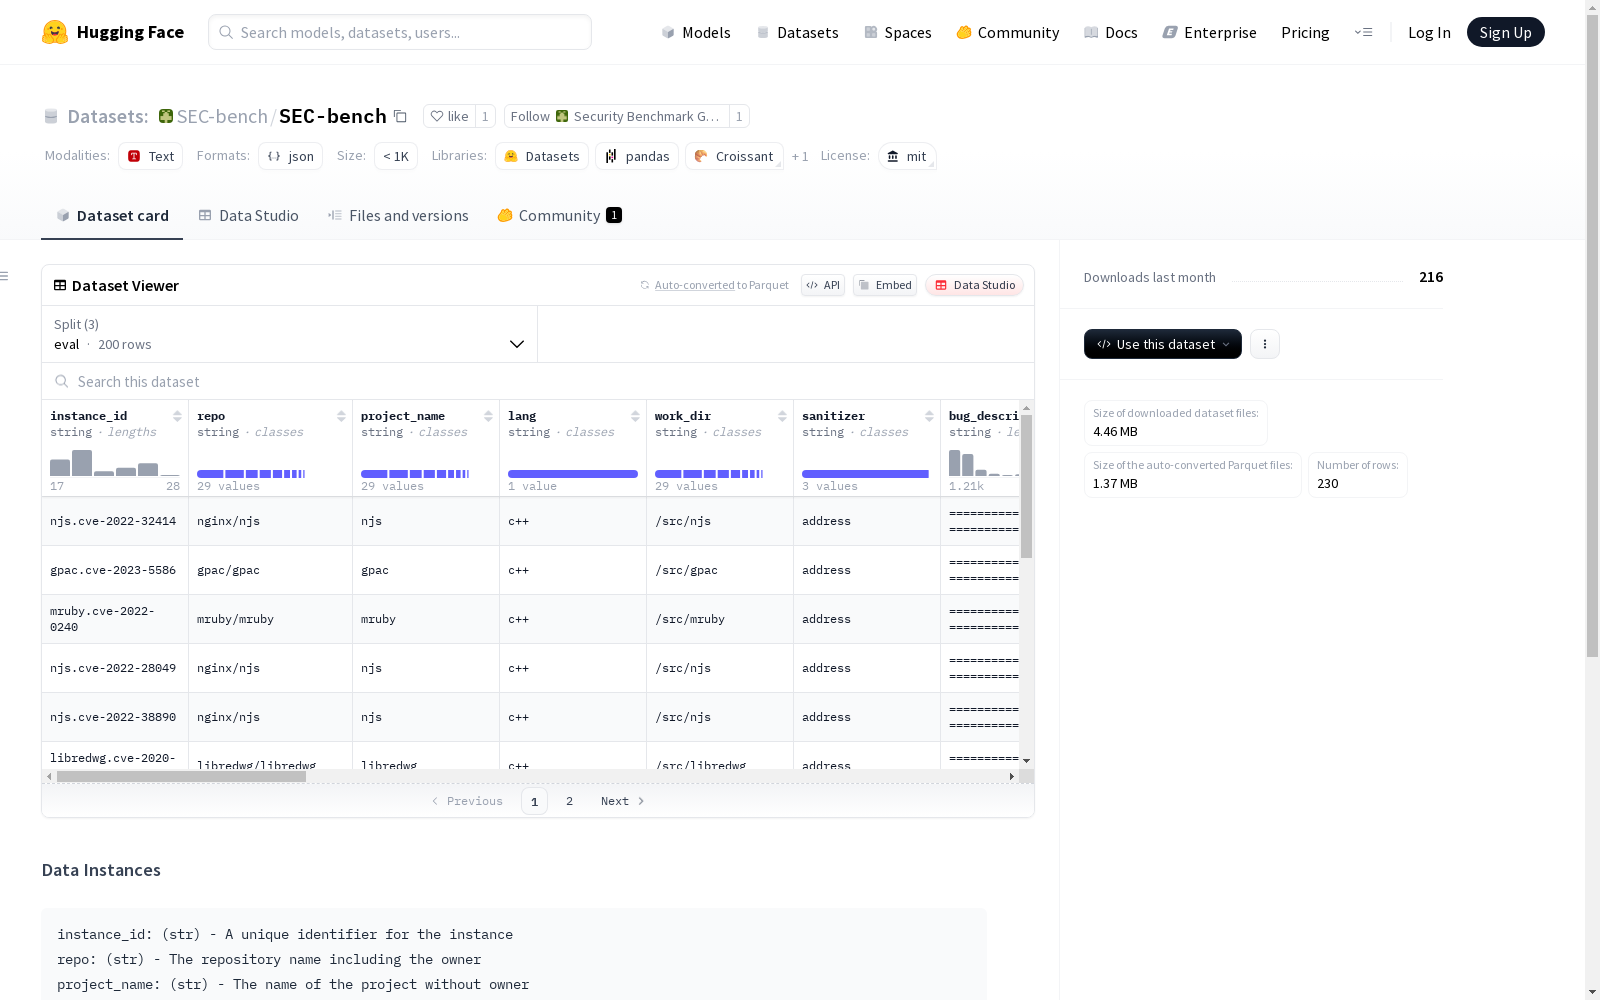This screenshot has width=1600, height=1000.
Task: Go to page 2 of dataset rows
Action: click(569, 801)
